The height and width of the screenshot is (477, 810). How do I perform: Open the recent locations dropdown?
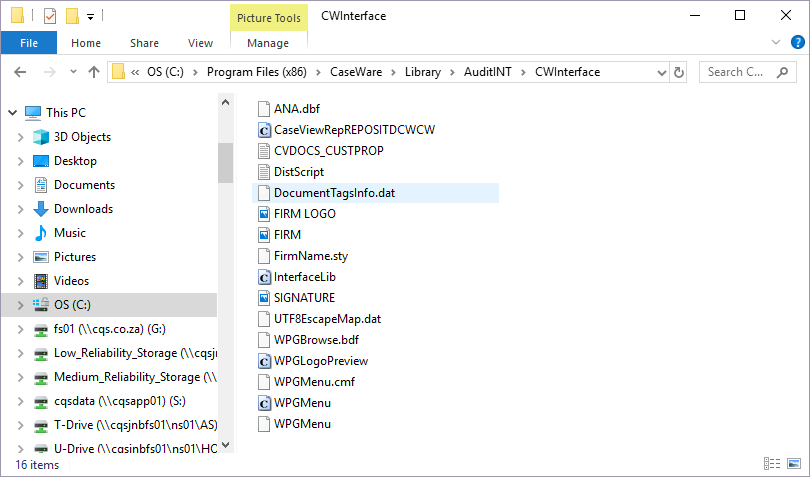coord(73,72)
